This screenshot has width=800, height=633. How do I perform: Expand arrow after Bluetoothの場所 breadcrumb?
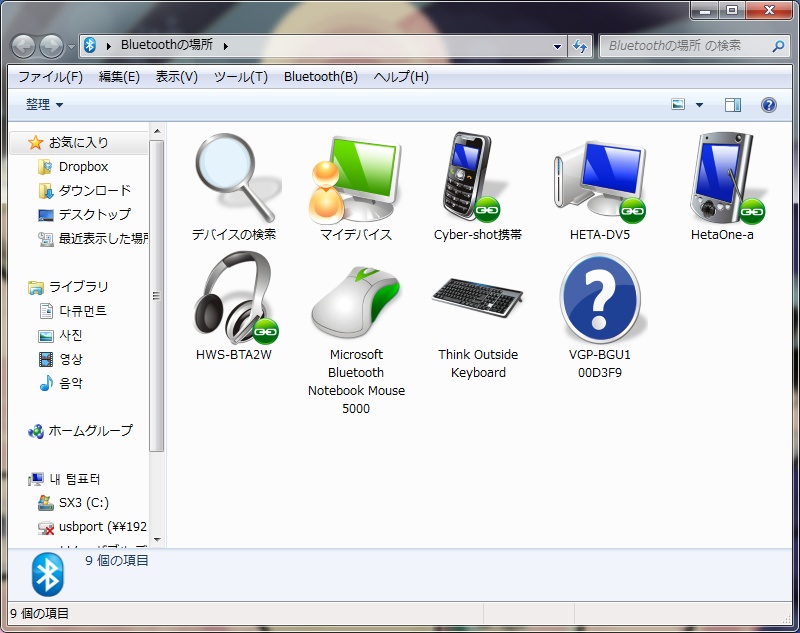[226, 46]
